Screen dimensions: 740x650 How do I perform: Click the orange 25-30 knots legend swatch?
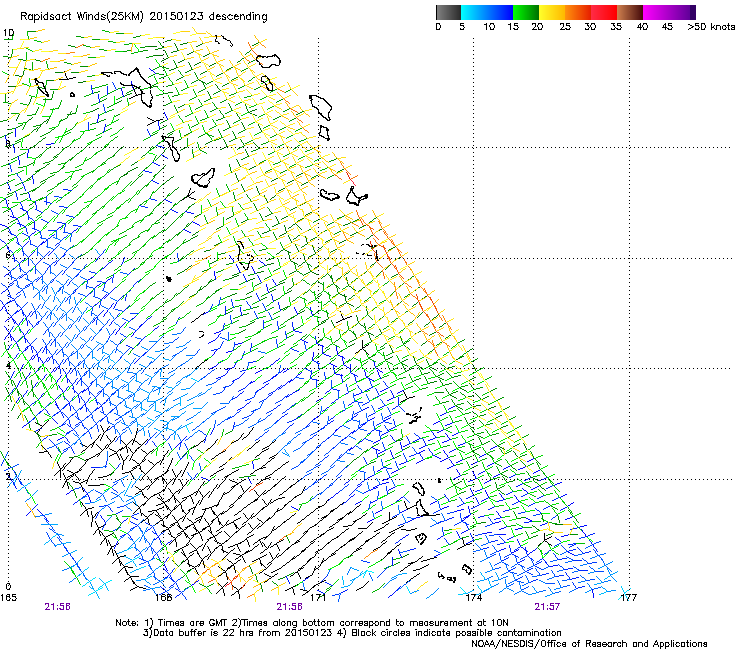(578, 12)
